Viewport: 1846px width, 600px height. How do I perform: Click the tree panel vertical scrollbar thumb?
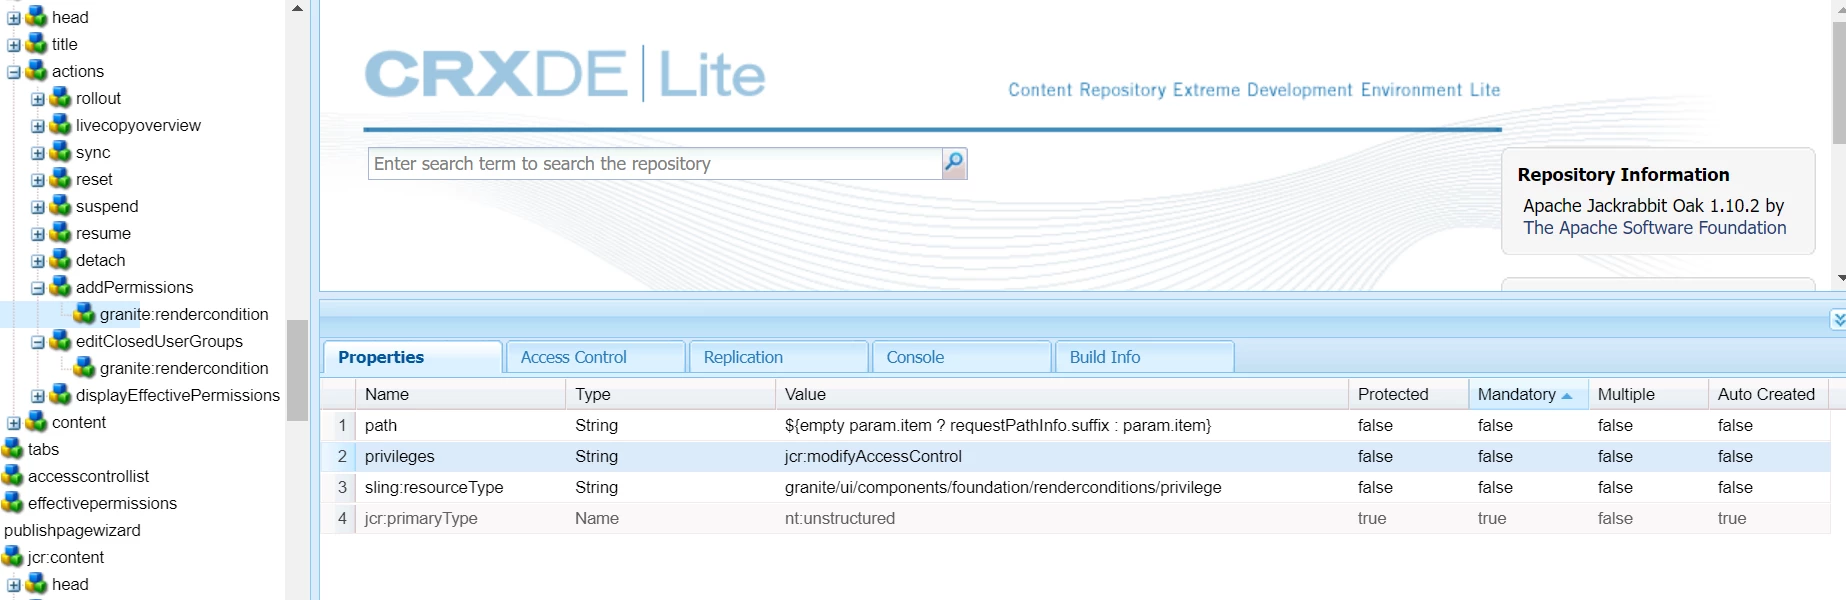point(297,370)
